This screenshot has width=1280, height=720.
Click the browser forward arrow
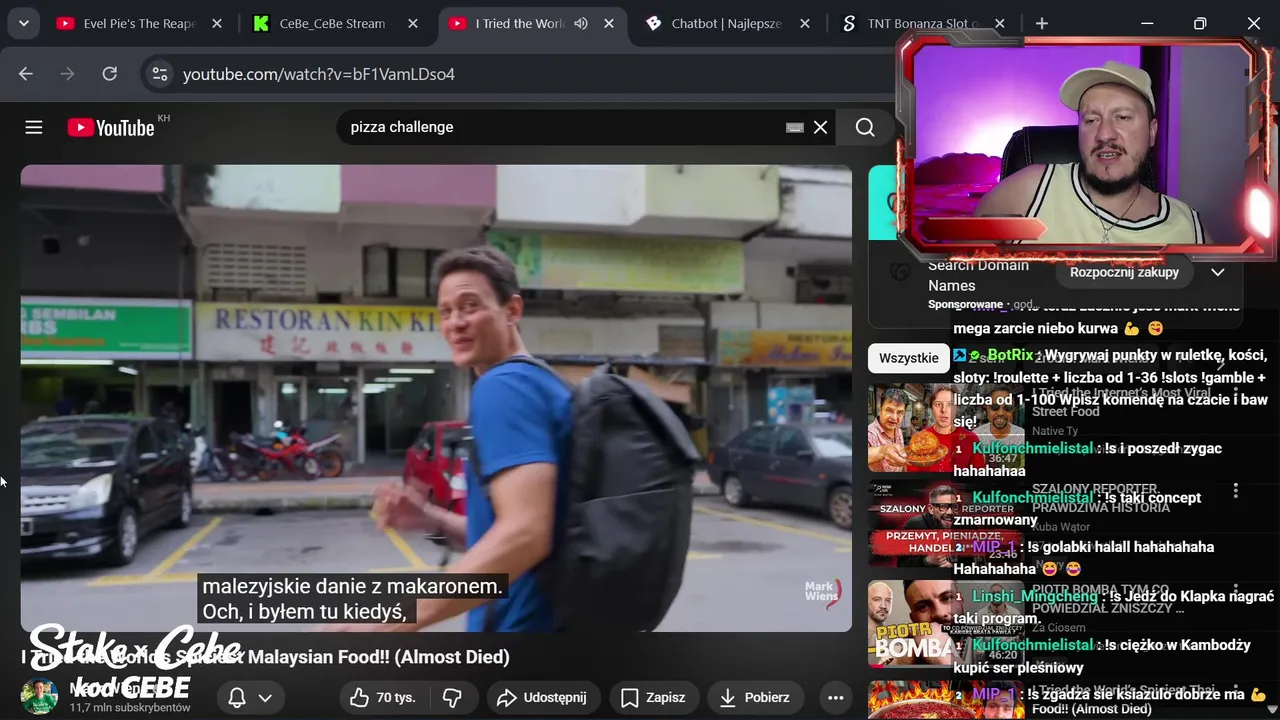[x=68, y=73]
